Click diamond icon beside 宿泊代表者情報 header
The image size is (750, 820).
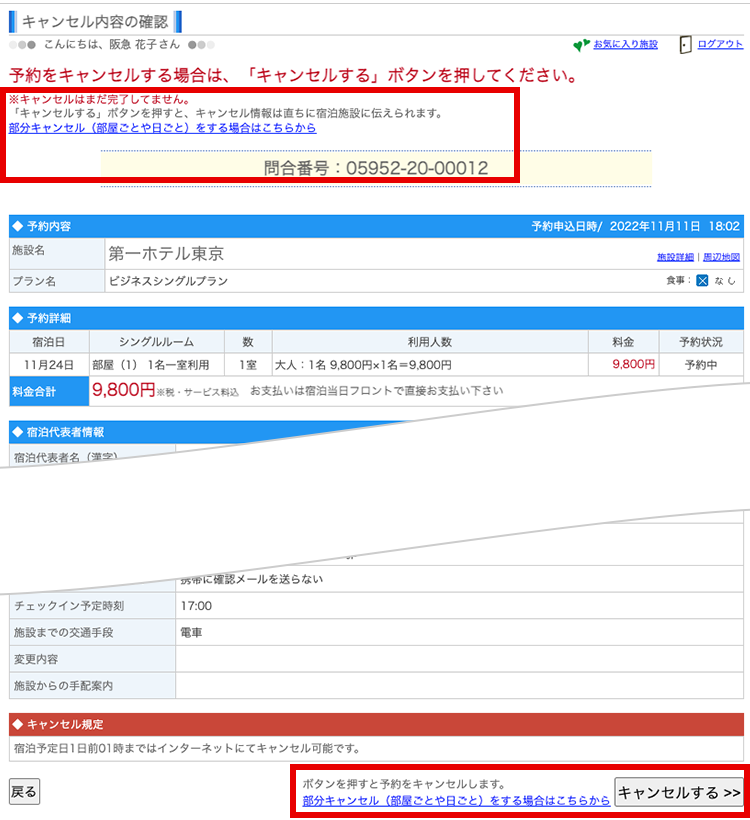17,432
